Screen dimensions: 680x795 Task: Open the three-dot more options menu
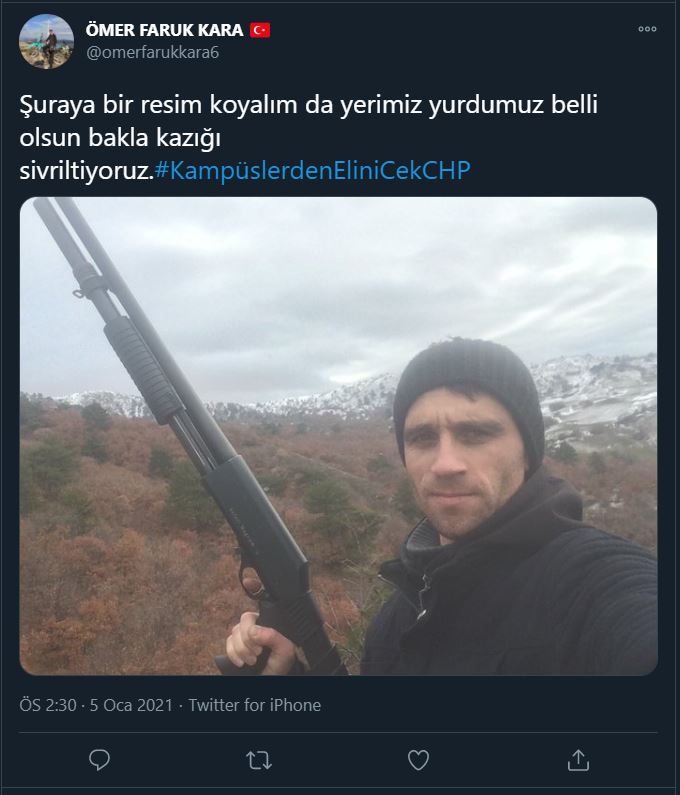[647, 29]
